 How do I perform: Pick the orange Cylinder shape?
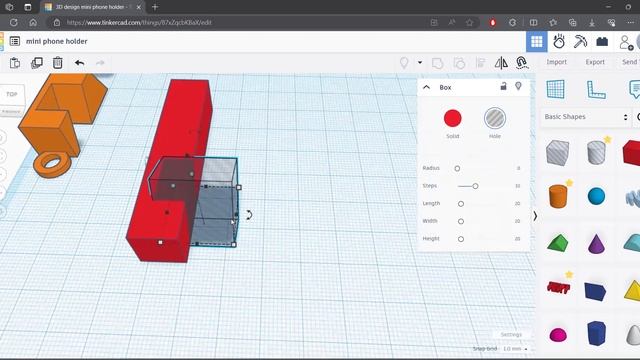pos(558,196)
